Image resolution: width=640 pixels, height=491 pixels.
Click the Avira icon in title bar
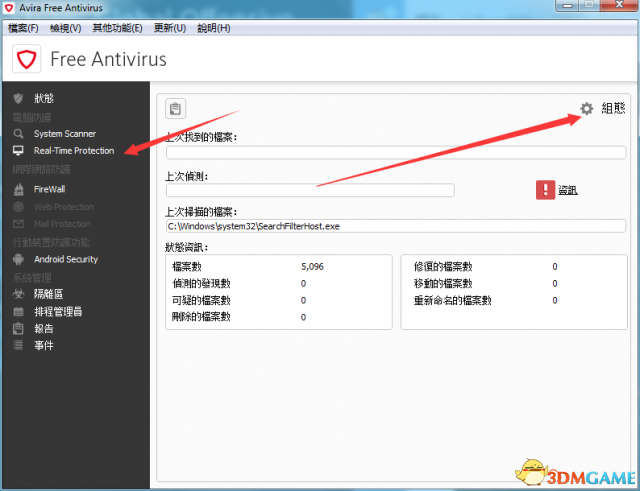pyautogui.click(x=9, y=8)
